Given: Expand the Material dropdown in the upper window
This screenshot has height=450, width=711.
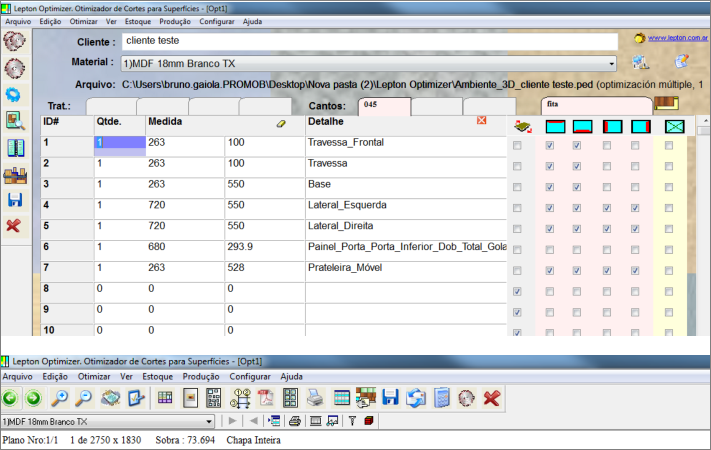Looking at the screenshot, I should [x=611, y=64].
